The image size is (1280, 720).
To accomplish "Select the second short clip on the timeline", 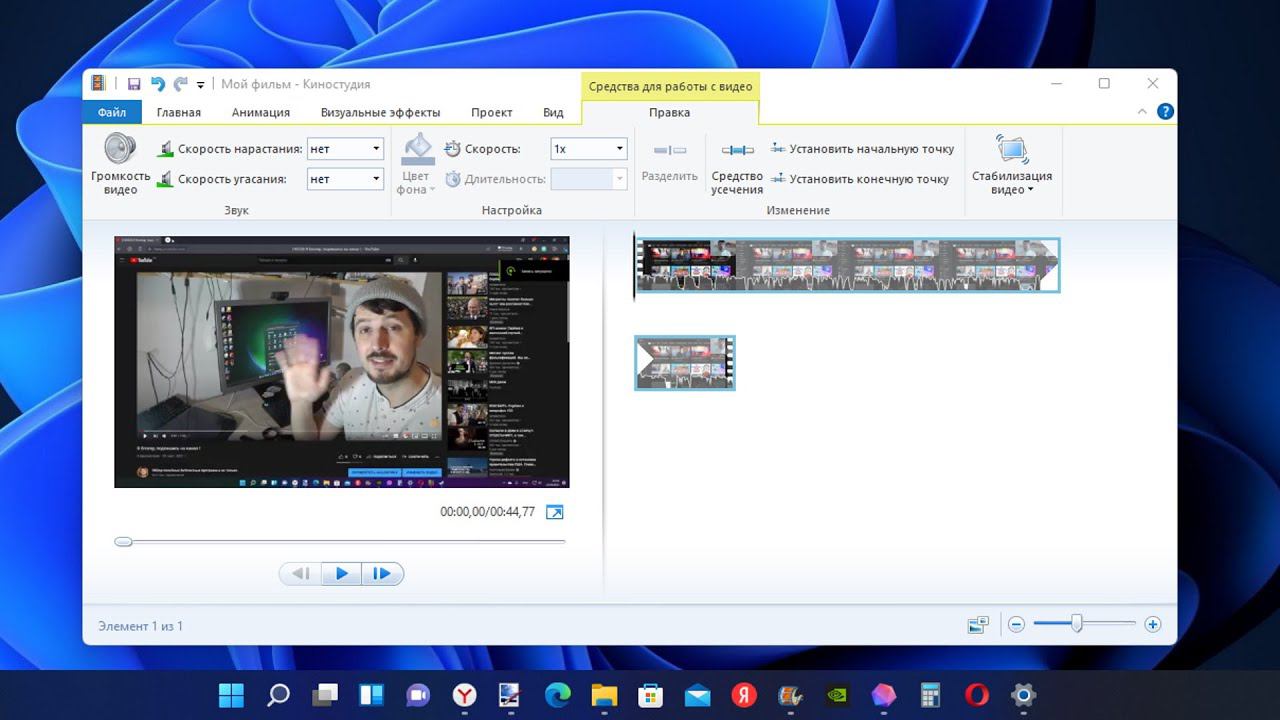I will click(685, 363).
